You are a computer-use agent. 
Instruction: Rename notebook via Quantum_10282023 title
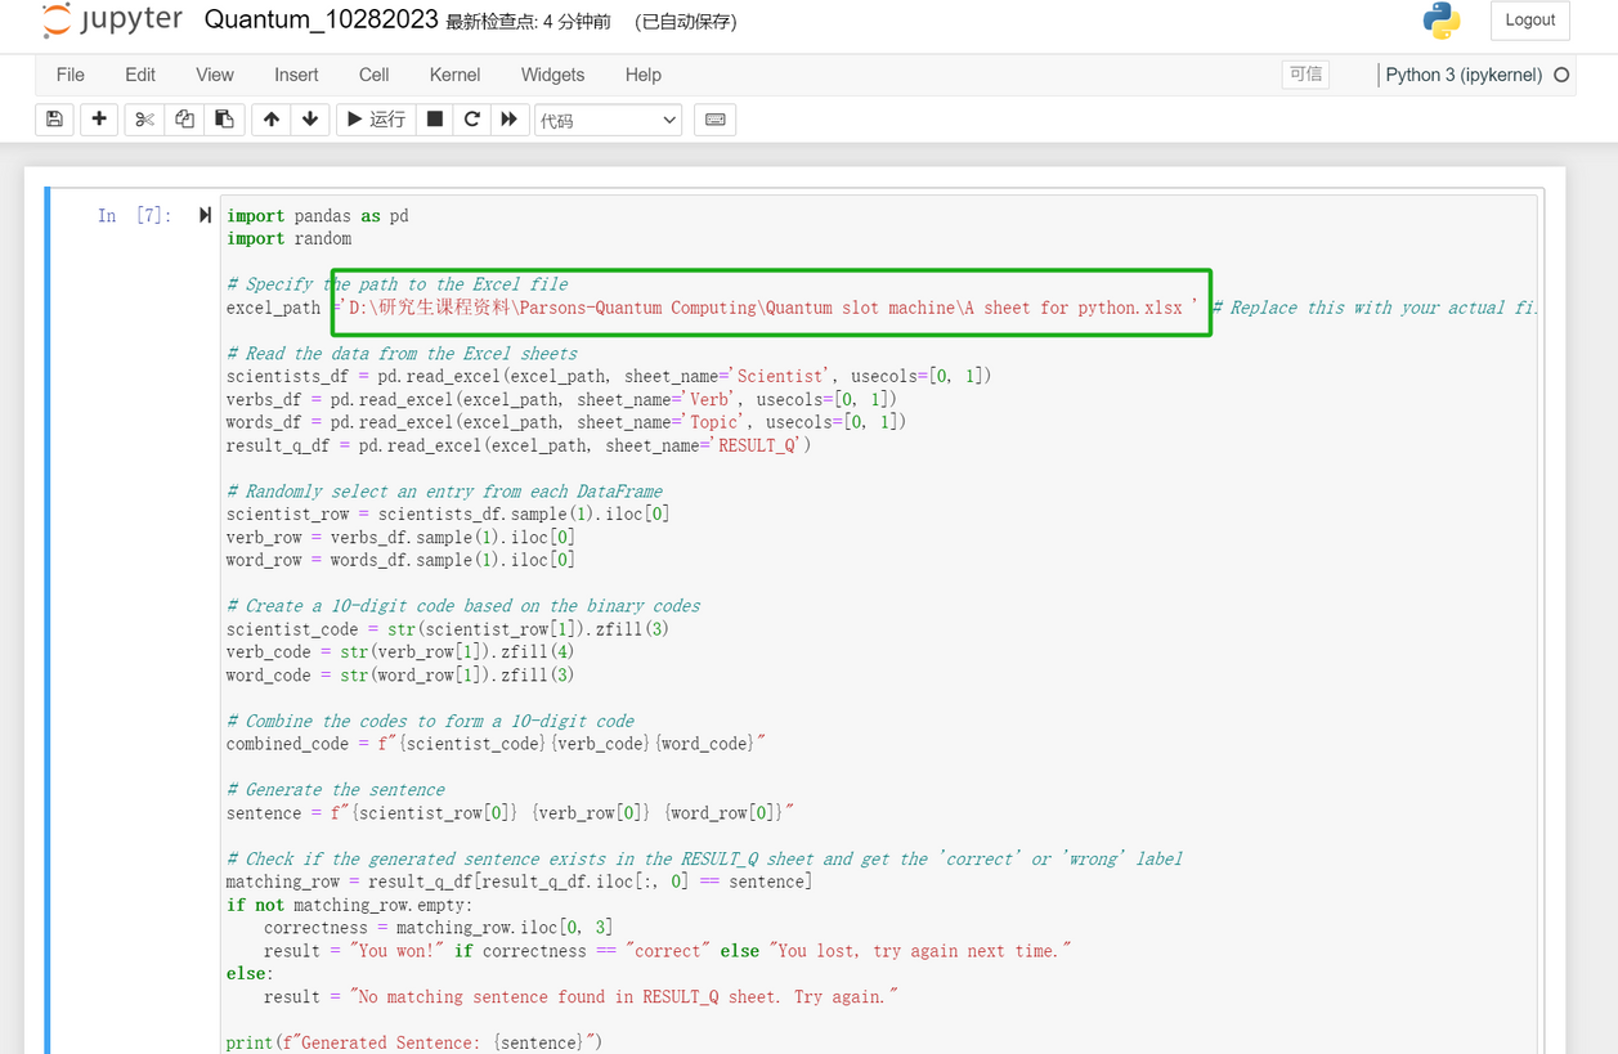pos(321,20)
